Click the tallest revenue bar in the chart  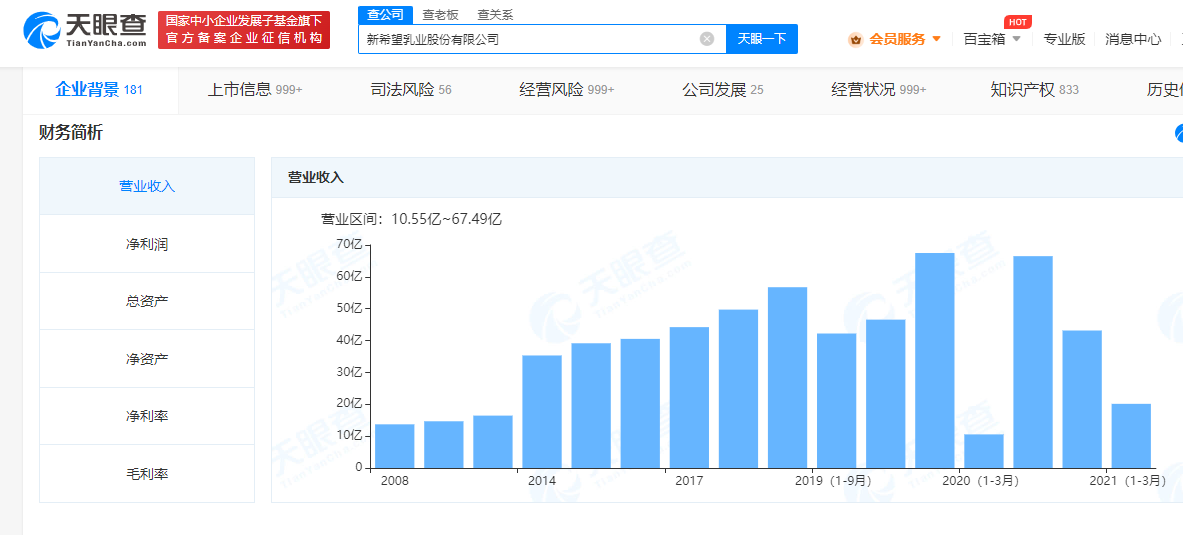934,360
